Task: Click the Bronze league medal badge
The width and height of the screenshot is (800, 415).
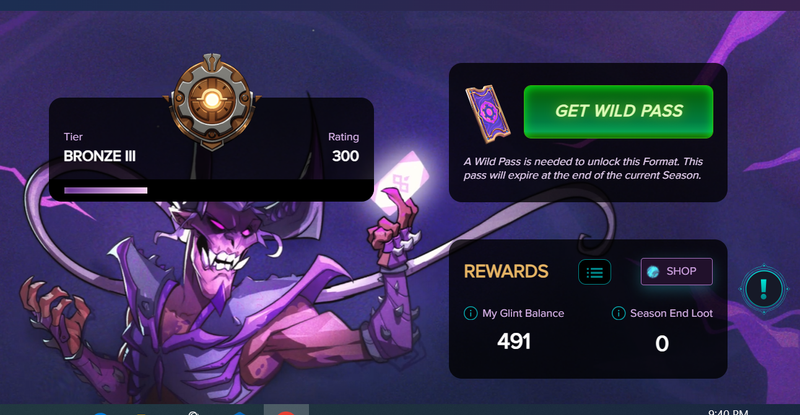Action: [212, 101]
